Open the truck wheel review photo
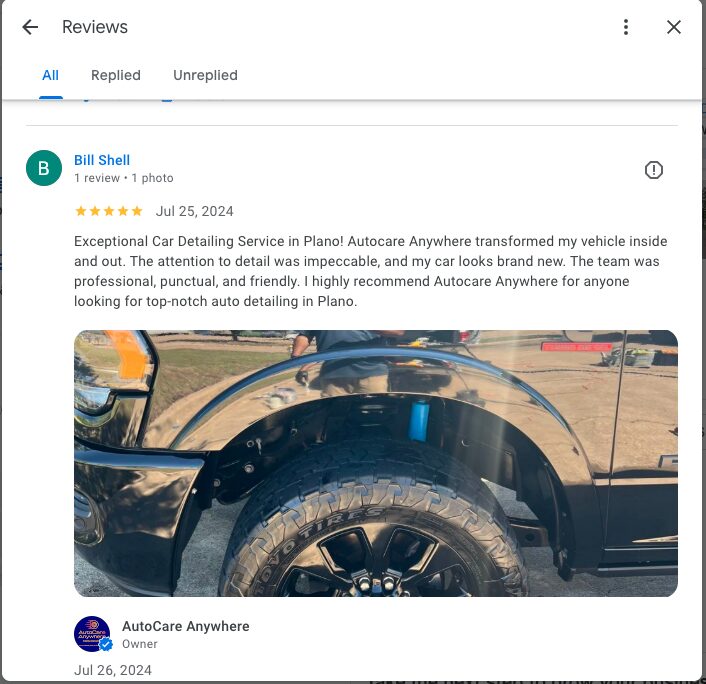The height and width of the screenshot is (684, 706). pos(376,463)
